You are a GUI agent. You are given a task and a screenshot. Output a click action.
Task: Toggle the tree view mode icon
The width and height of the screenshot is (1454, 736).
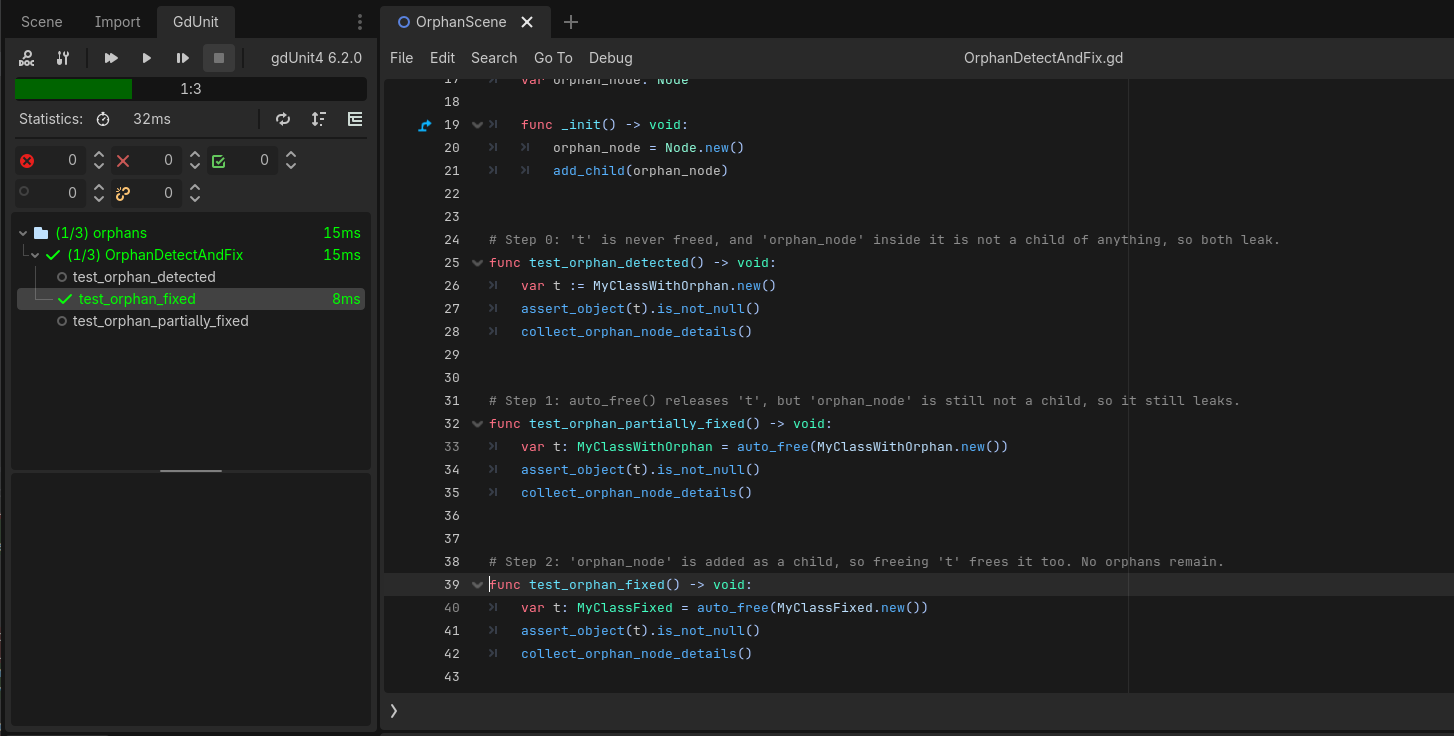coord(355,119)
